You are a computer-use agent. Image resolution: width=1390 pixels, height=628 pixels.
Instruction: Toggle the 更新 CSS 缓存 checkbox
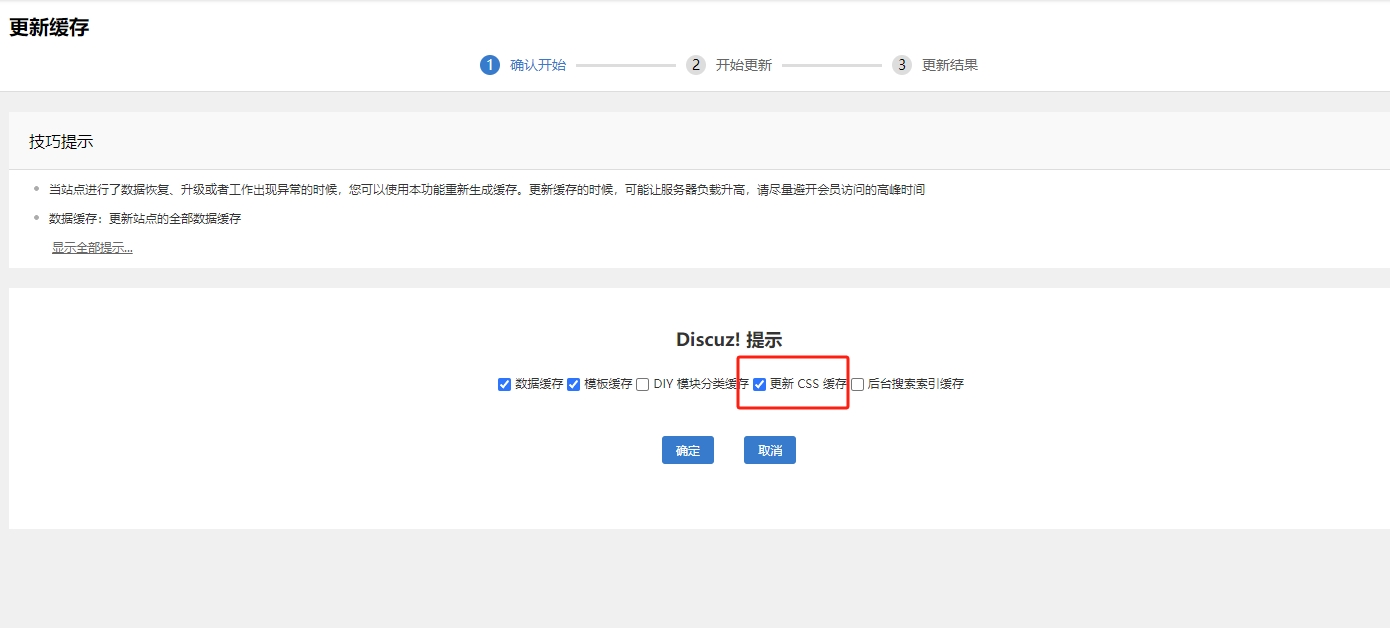[760, 384]
